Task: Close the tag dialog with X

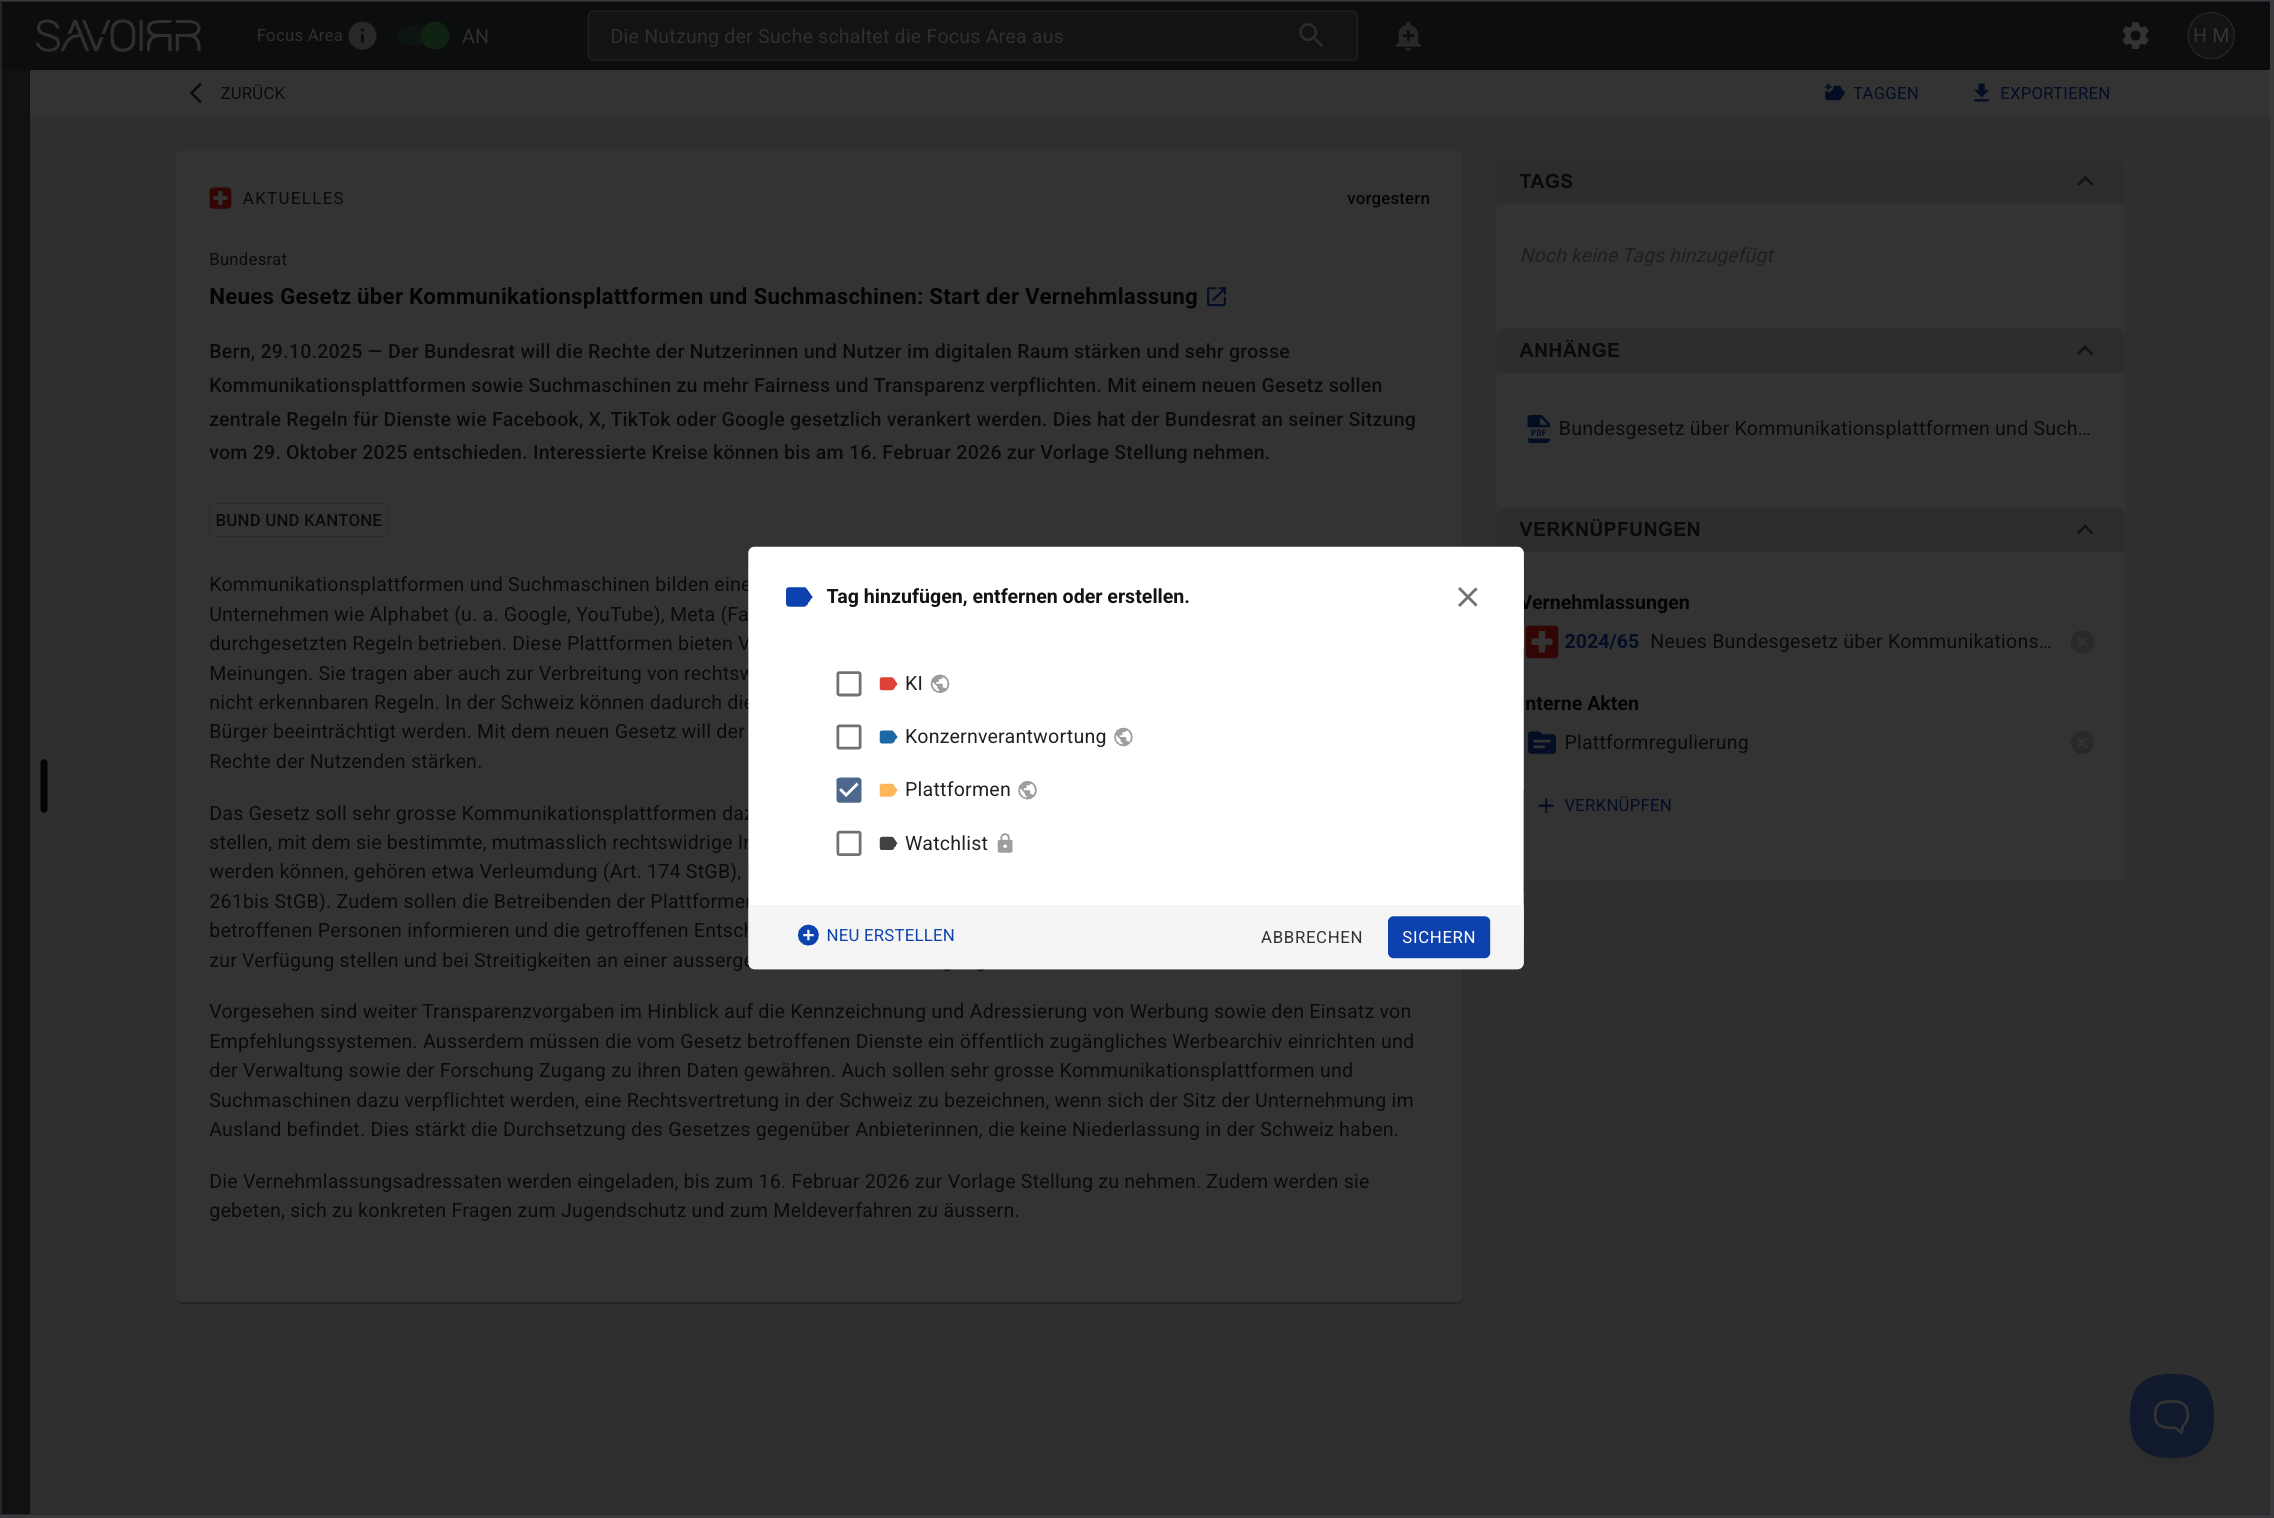Action: (1467, 597)
